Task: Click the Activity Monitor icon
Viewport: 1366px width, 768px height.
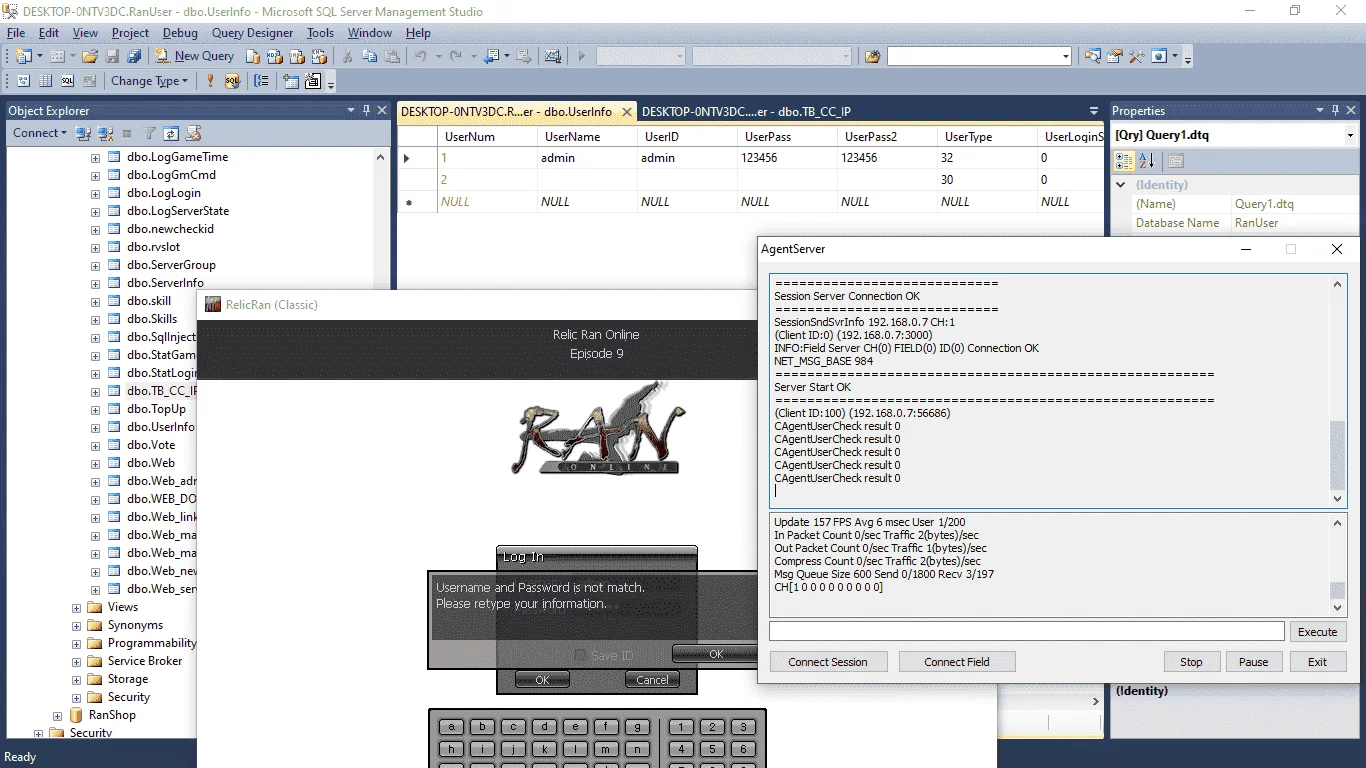Action: (553, 56)
